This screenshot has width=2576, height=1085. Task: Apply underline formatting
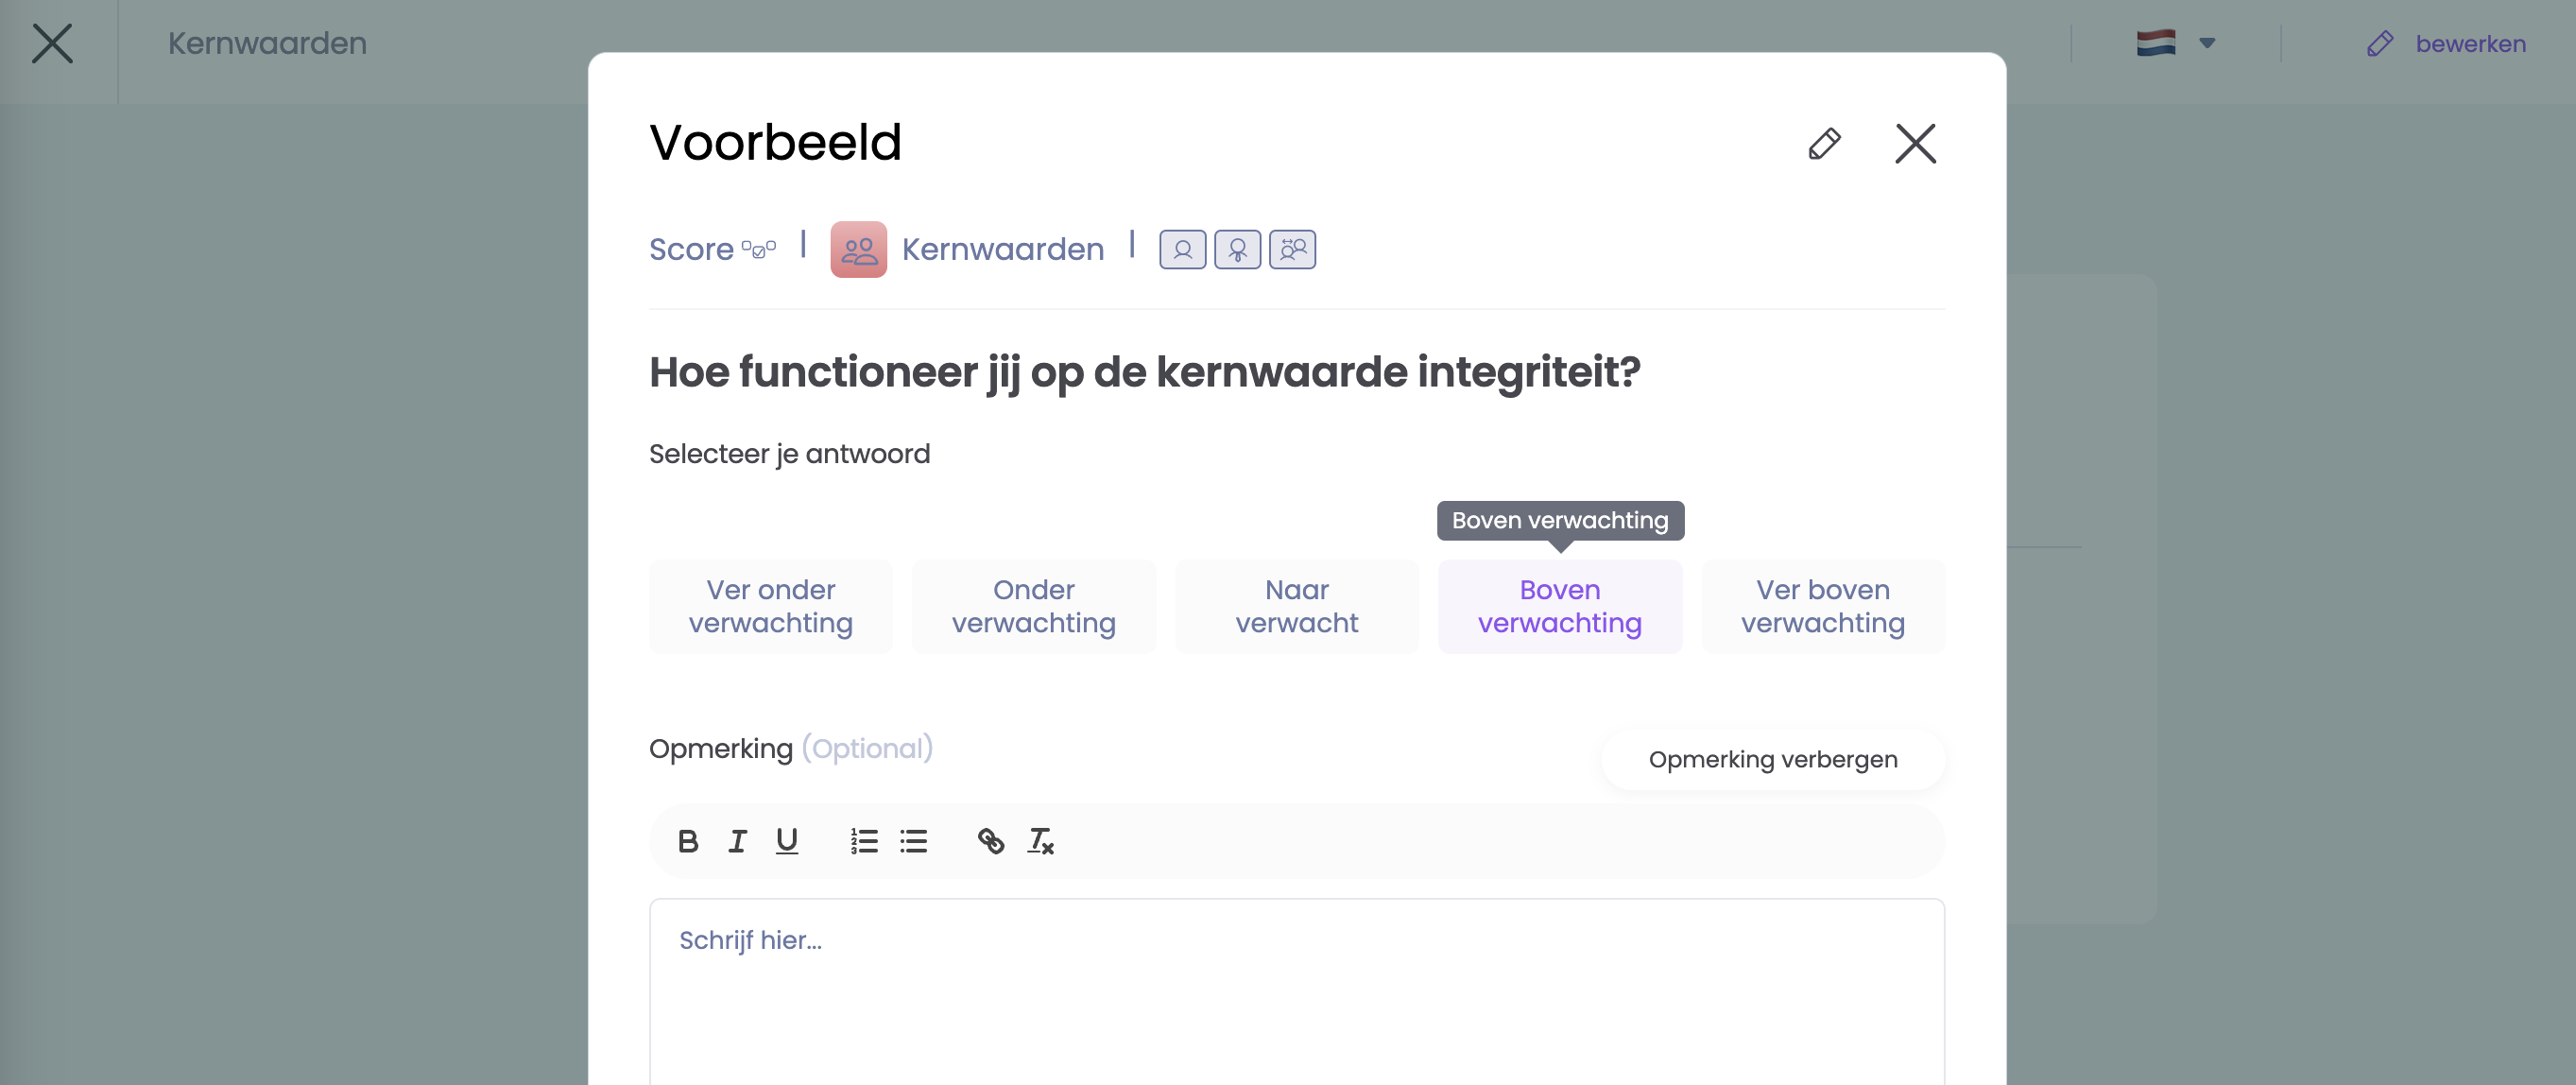pyautogui.click(x=787, y=841)
